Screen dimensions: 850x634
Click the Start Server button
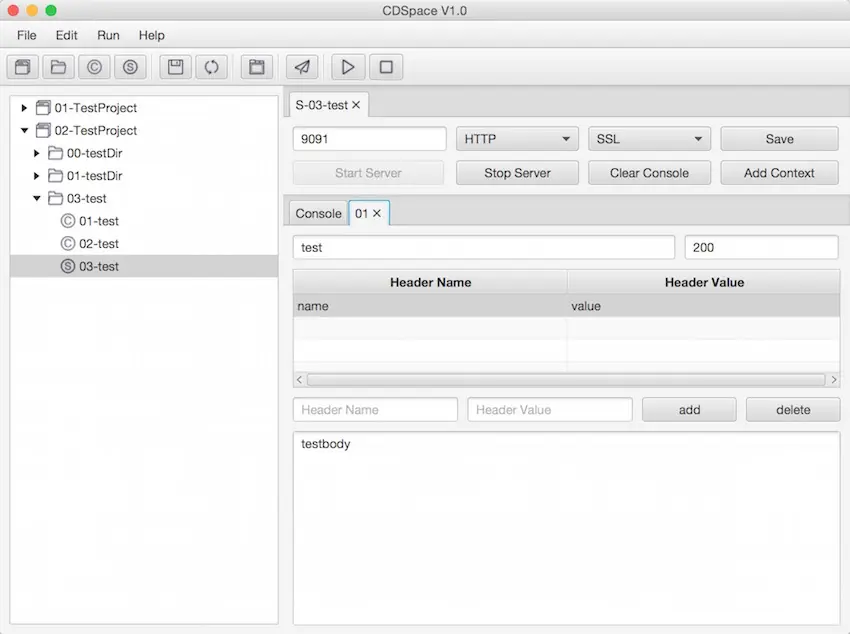pos(369,173)
